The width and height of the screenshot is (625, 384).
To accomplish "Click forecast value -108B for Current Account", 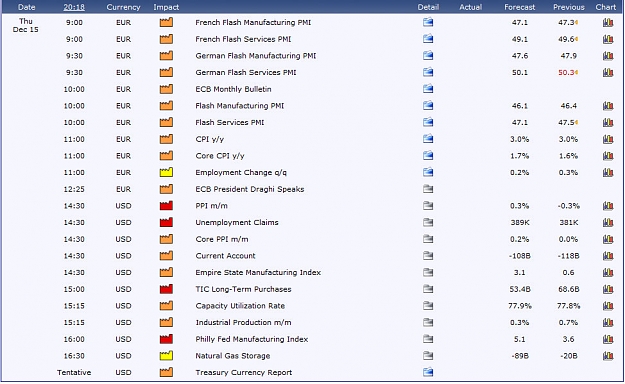I will click(520, 256).
